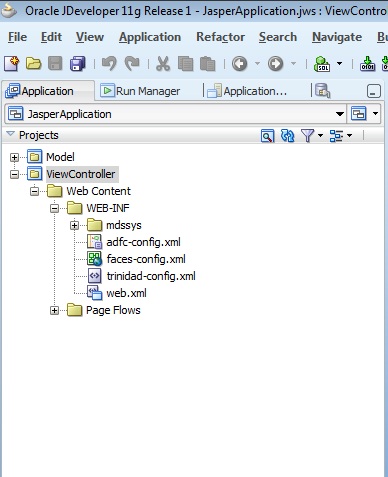Expand the Model project node
Screen dimensions: 388x477
pos(14,157)
